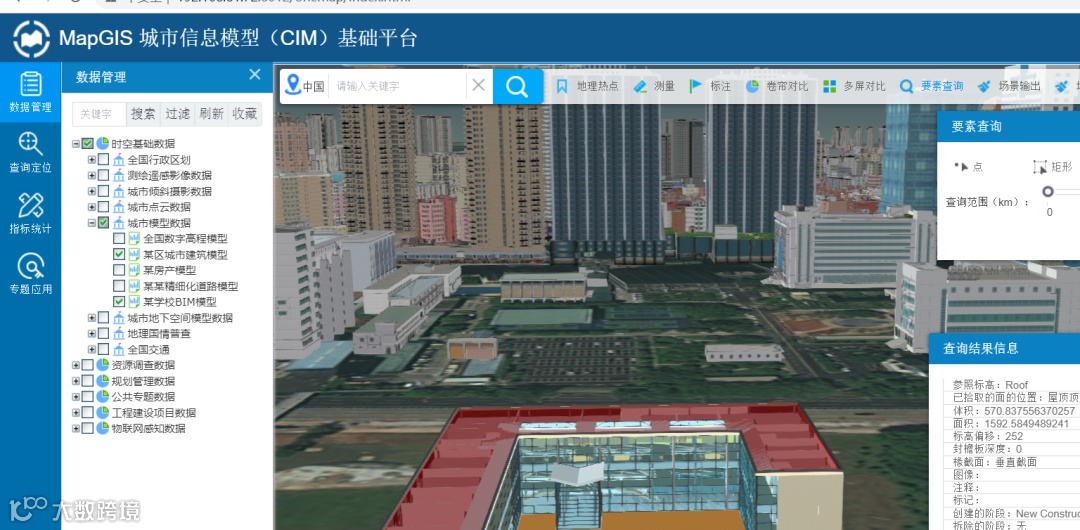Viewport: 1080px width, 530px height.
Task: Open the 要素查询 feature query tool
Action: [931, 86]
